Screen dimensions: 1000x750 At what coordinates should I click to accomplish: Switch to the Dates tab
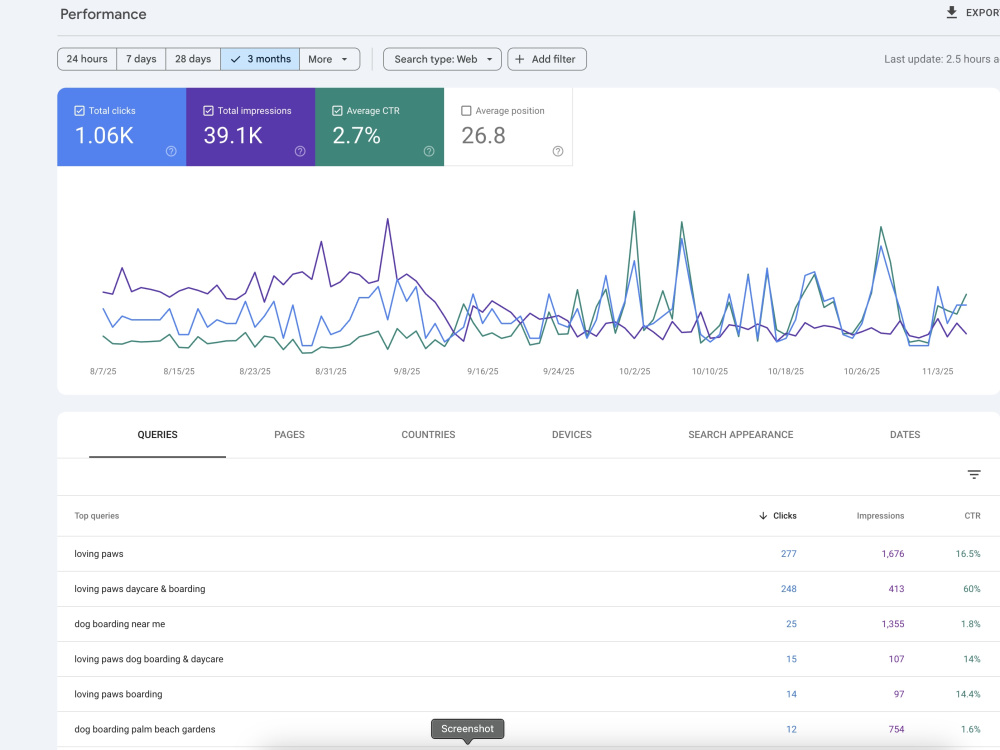point(905,435)
